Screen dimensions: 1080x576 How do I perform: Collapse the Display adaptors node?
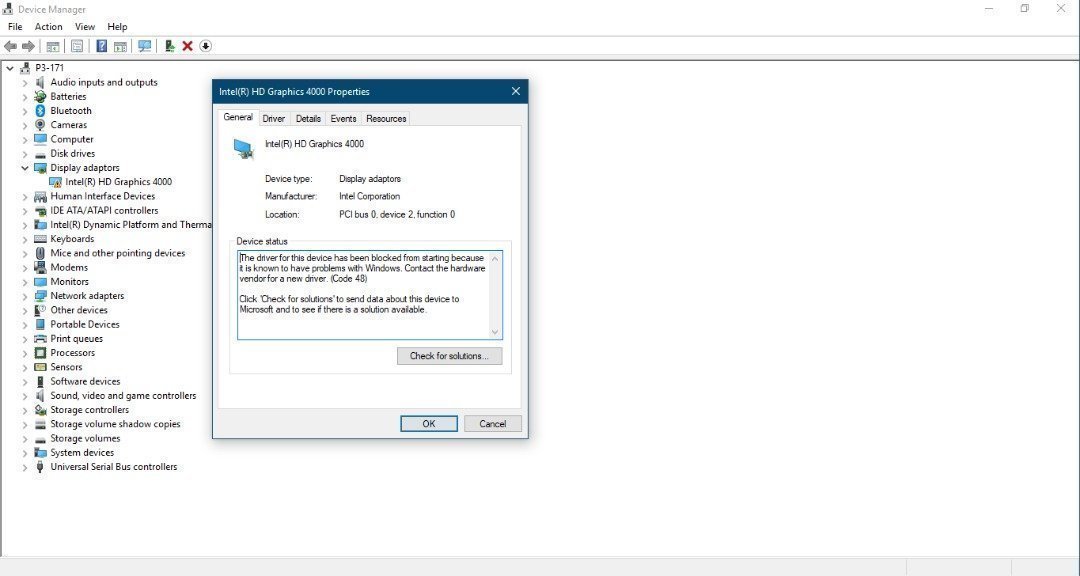[x=25, y=167]
